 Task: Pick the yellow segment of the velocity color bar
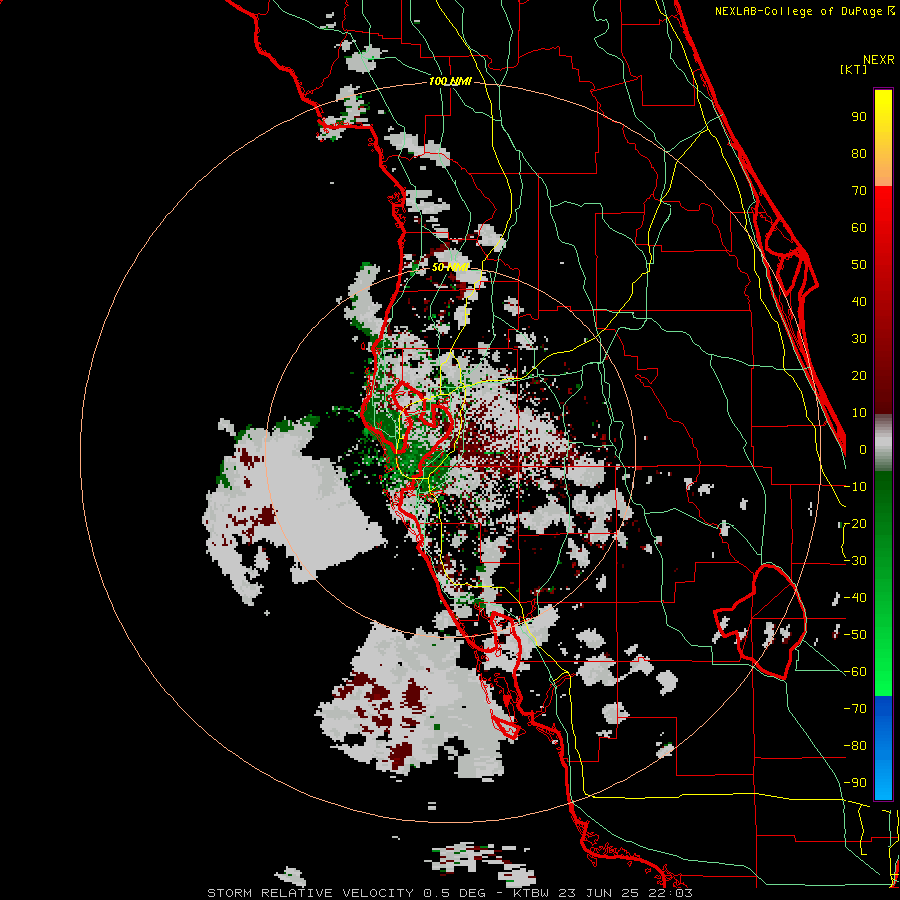tap(883, 138)
